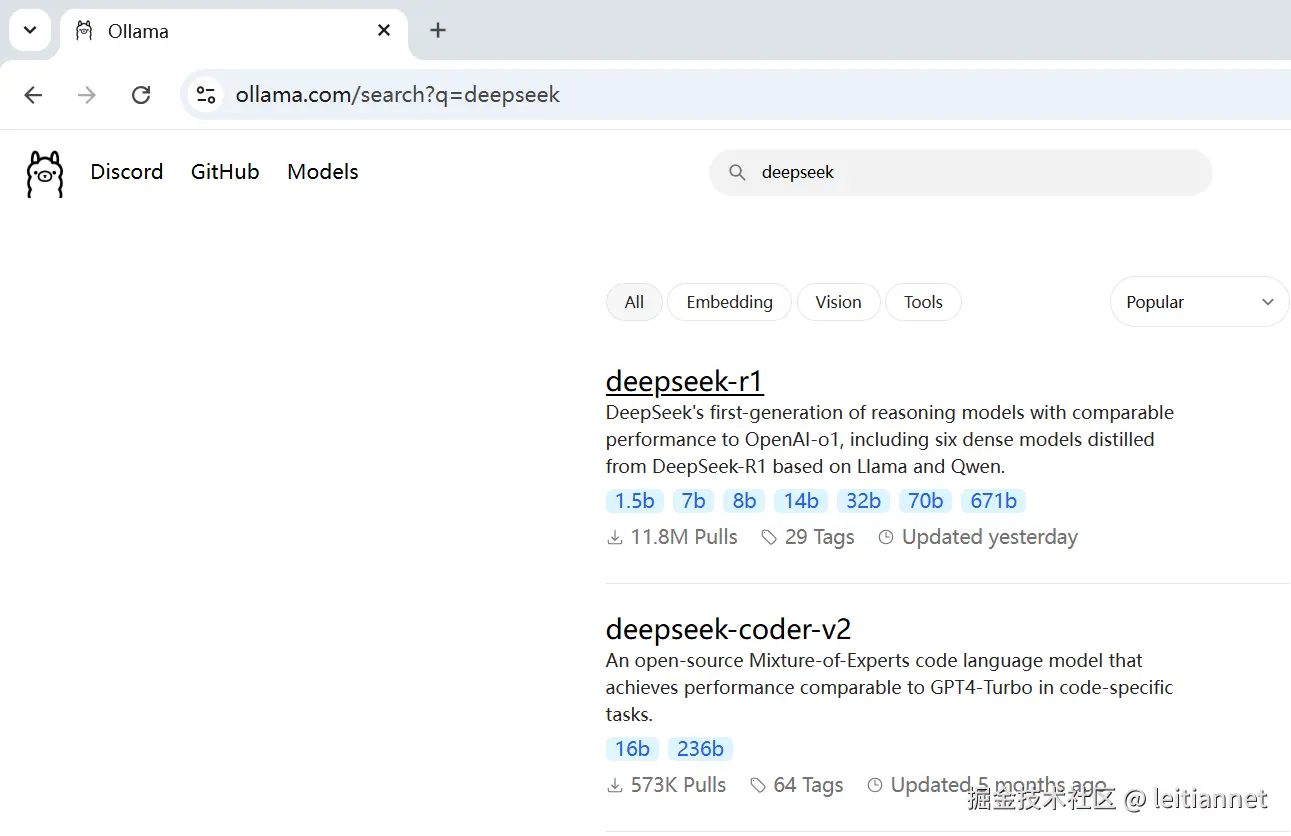Open site information icon in address bar

click(x=206, y=95)
